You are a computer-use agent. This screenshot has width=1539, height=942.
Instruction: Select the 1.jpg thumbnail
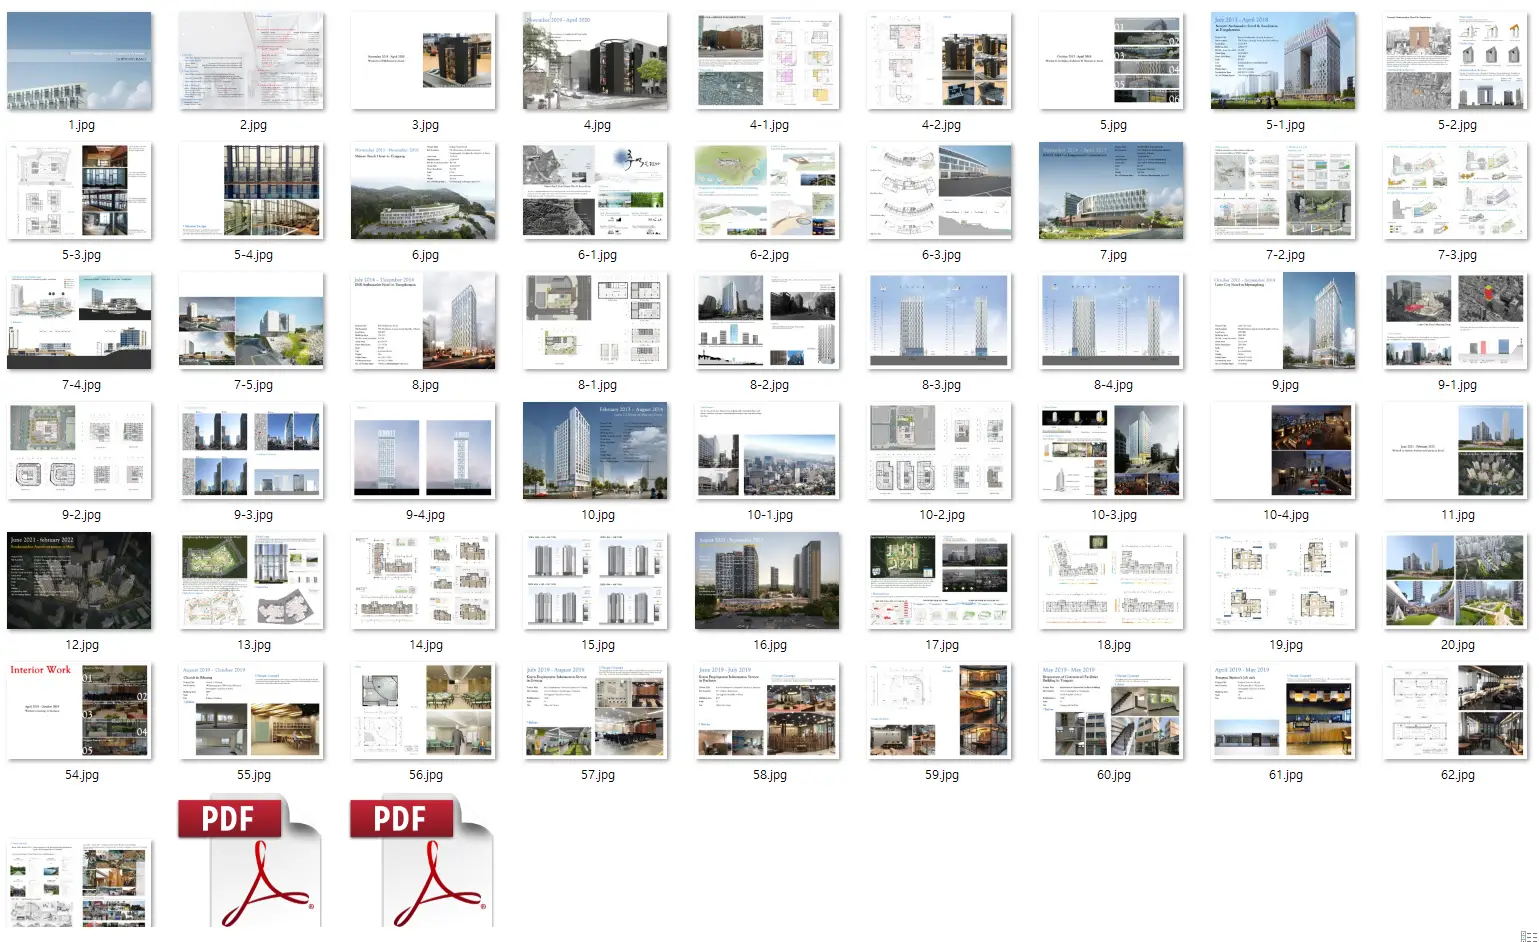[80, 61]
